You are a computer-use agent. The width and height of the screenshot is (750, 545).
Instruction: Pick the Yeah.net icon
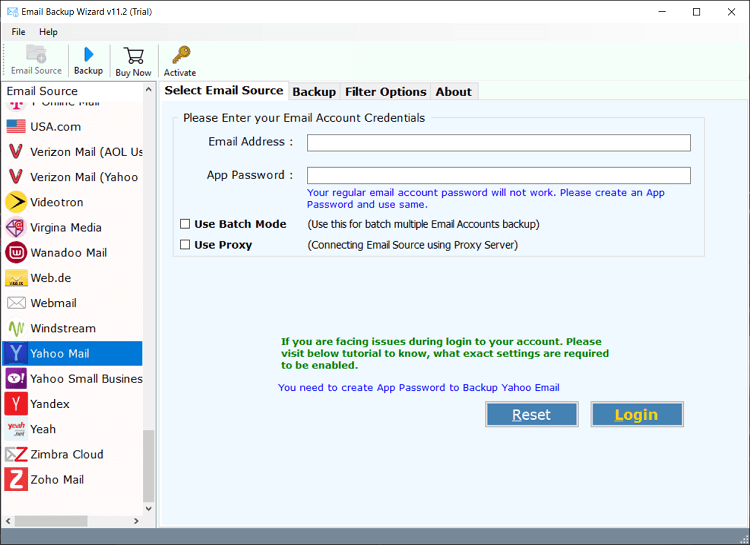(x=16, y=429)
